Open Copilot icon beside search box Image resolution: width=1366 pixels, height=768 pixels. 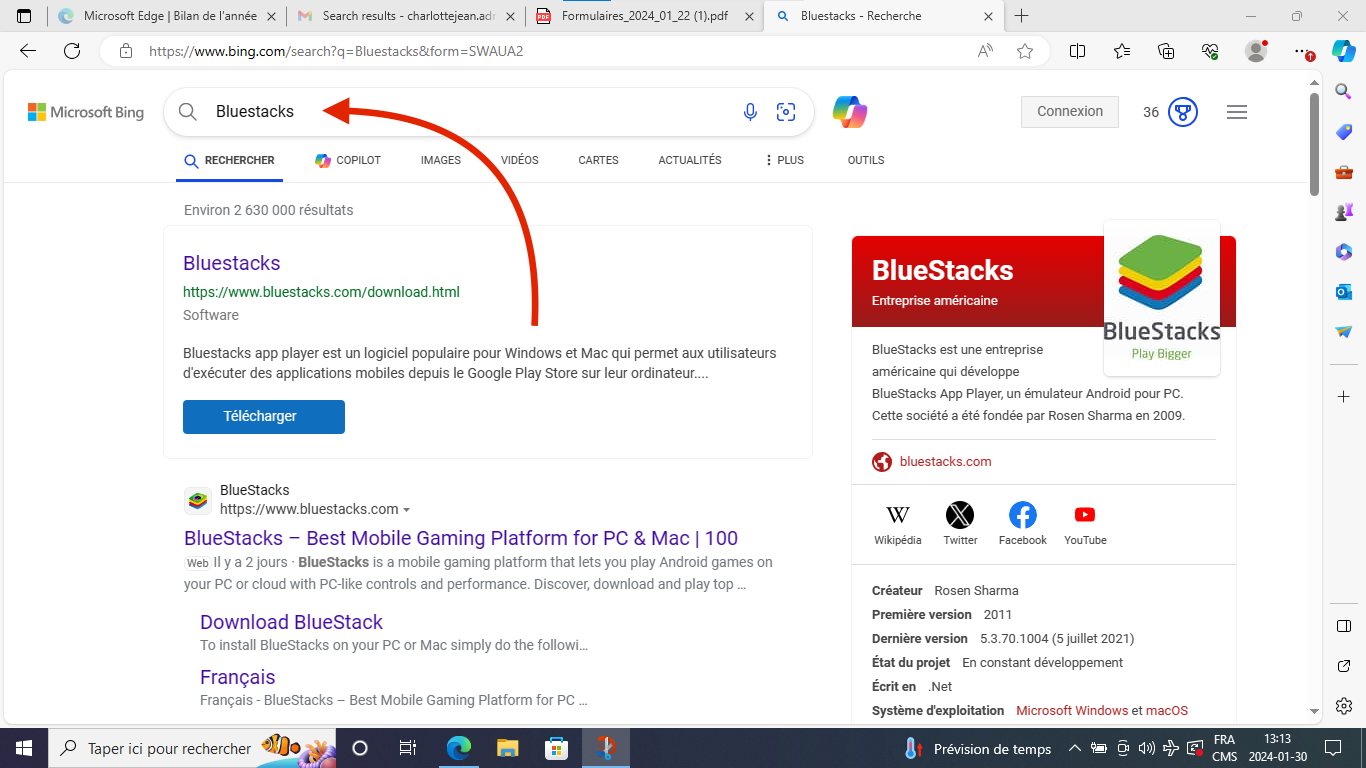point(850,112)
